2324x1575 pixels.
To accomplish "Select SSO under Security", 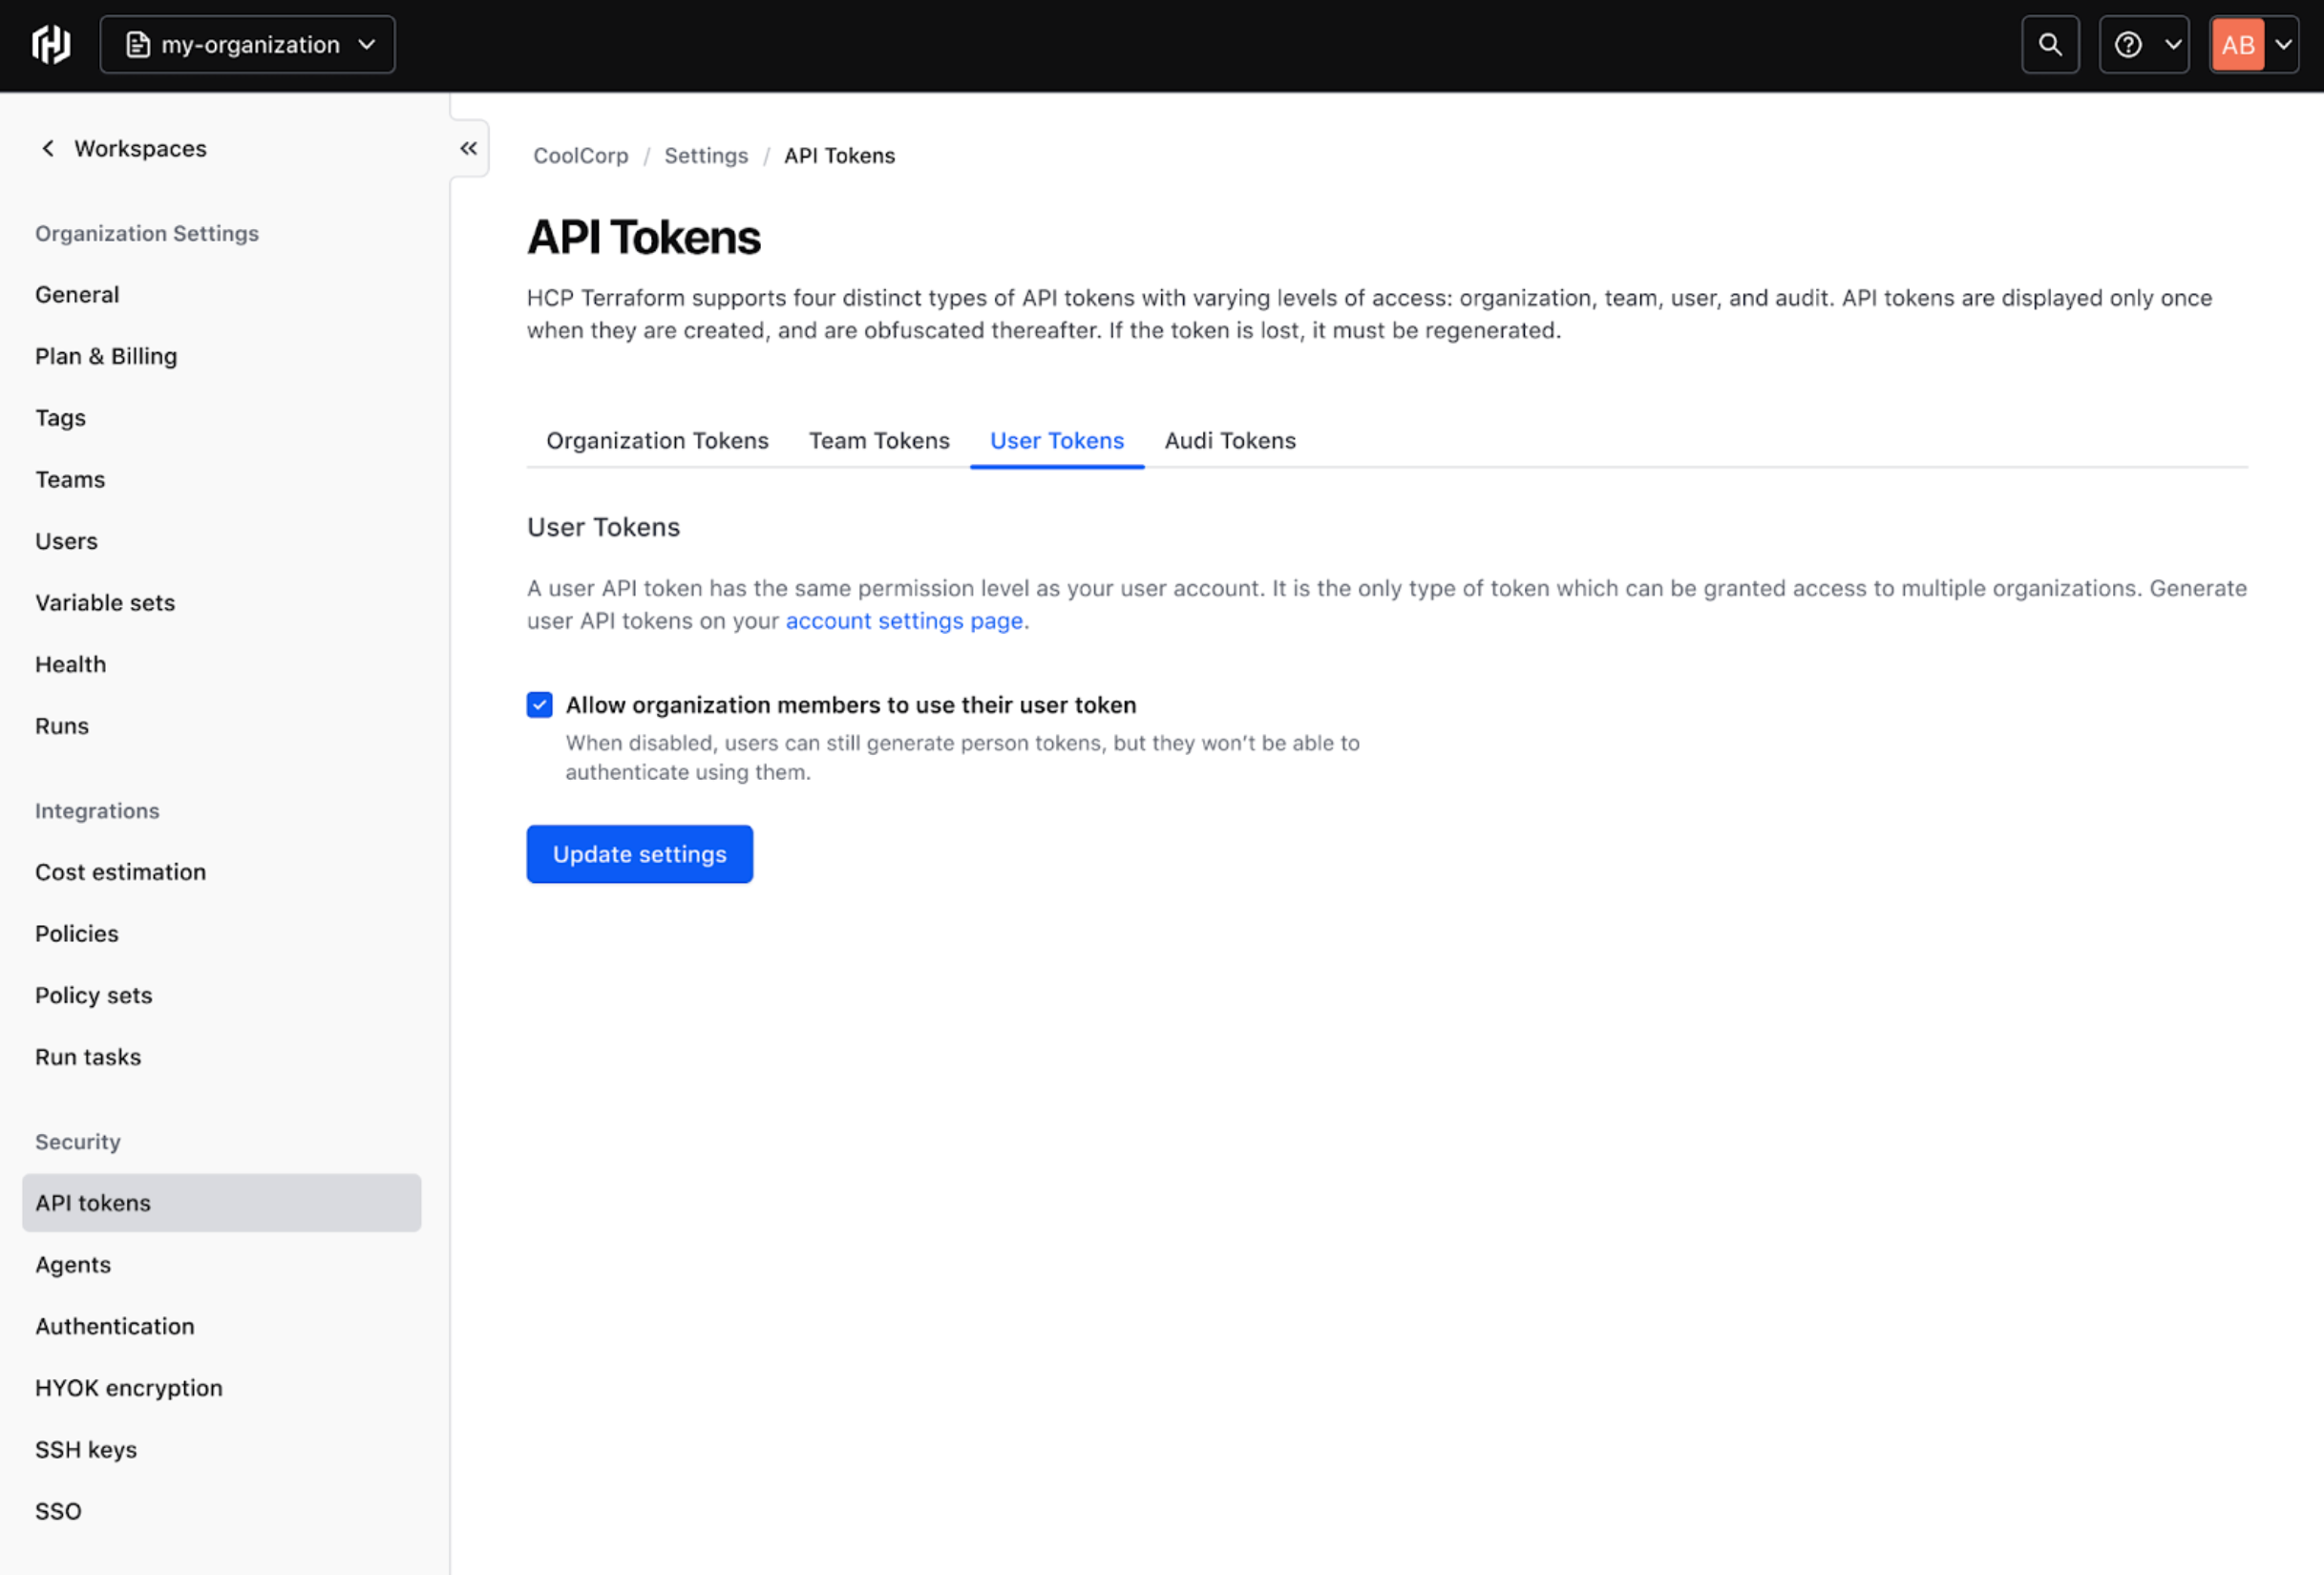I will [57, 1510].
